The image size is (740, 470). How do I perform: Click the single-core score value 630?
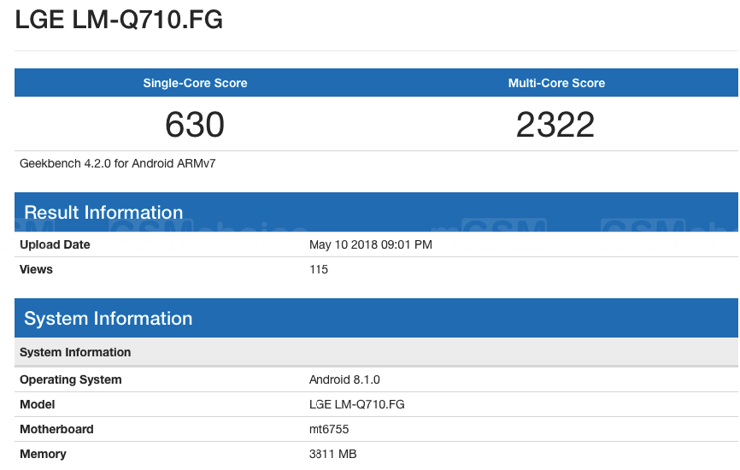[194, 125]
